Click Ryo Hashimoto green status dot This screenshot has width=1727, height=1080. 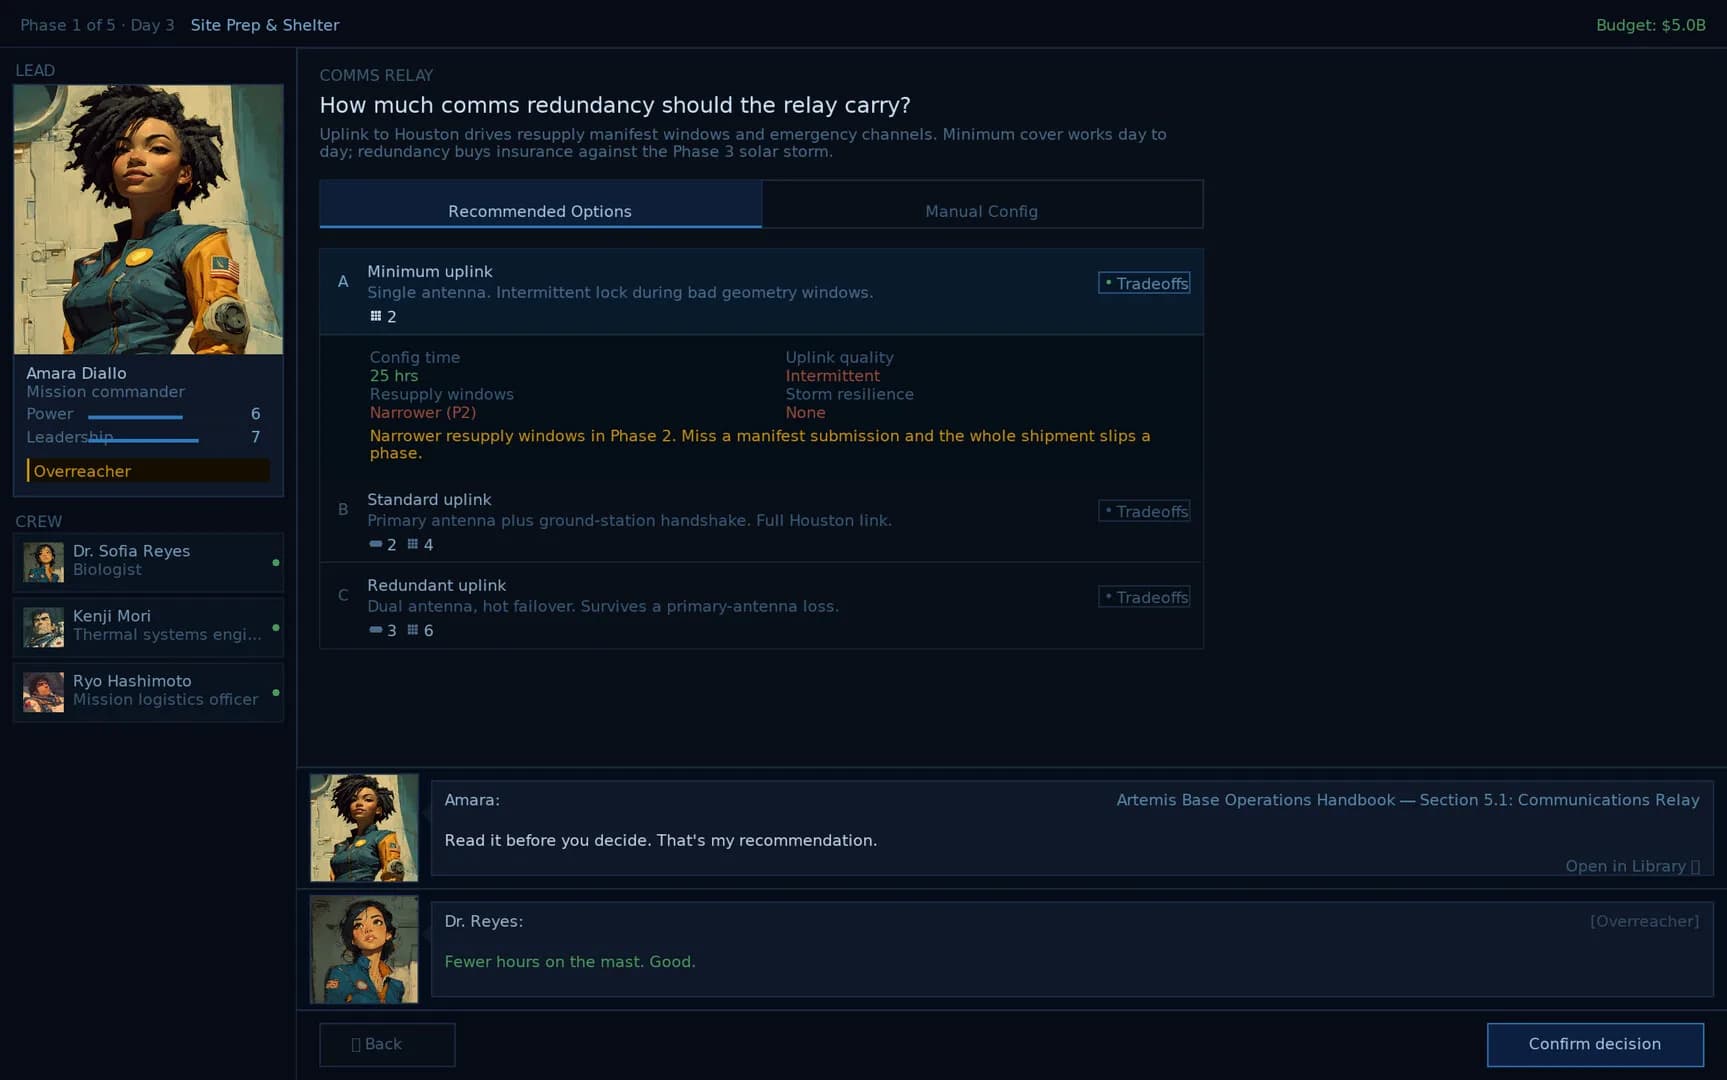tap(276, 693)
